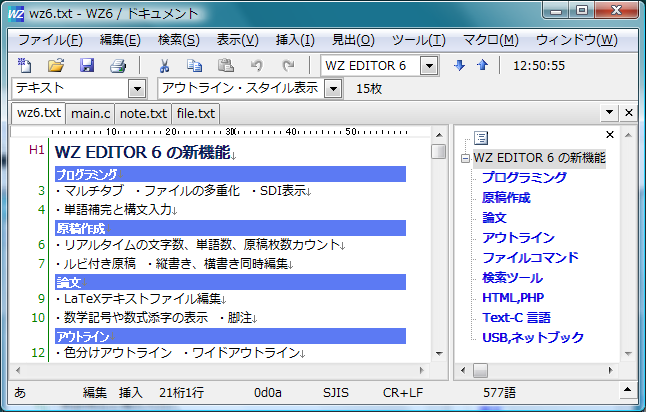Open the 見出(O) menu
646x412 pixels.
[353, 40]
